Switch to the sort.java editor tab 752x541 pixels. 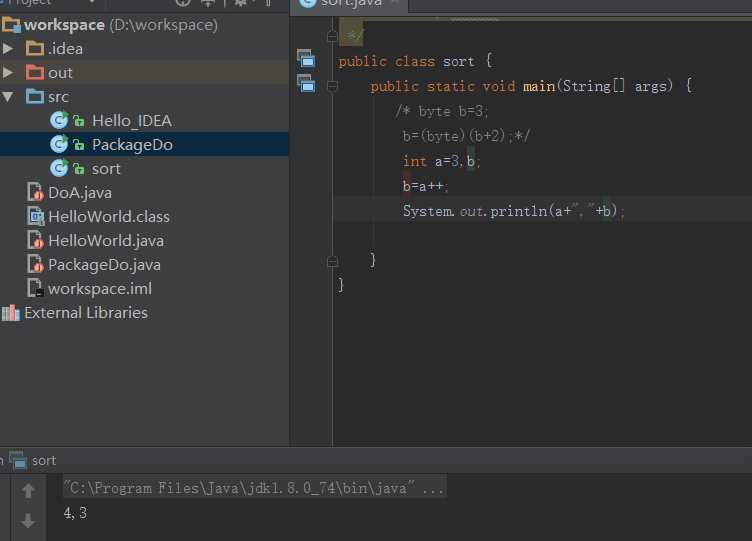(351, 4)
